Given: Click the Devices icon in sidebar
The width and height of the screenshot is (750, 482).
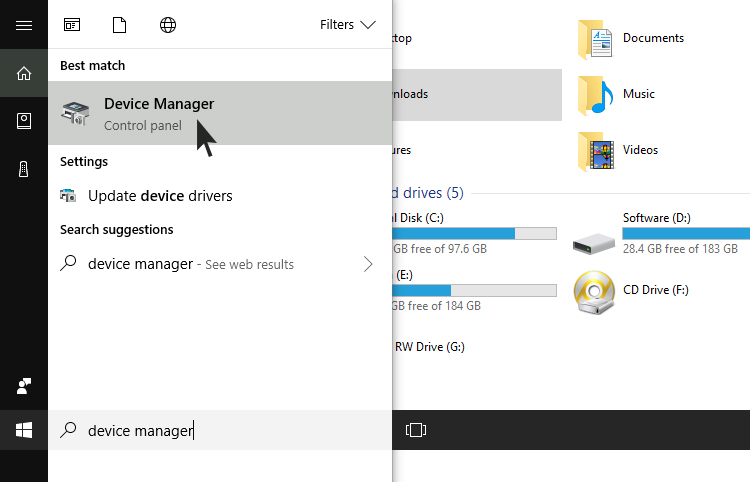Looking at the screenshot, I should [x=24, y=169].
